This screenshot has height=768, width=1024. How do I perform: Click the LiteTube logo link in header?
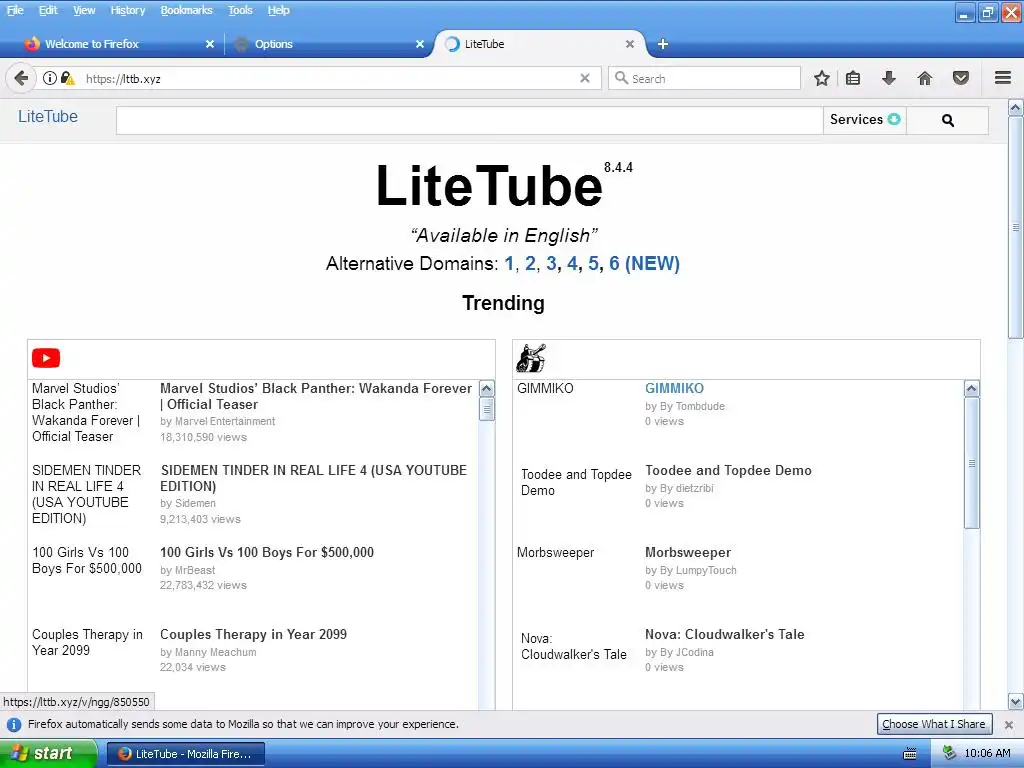(48, 116)
